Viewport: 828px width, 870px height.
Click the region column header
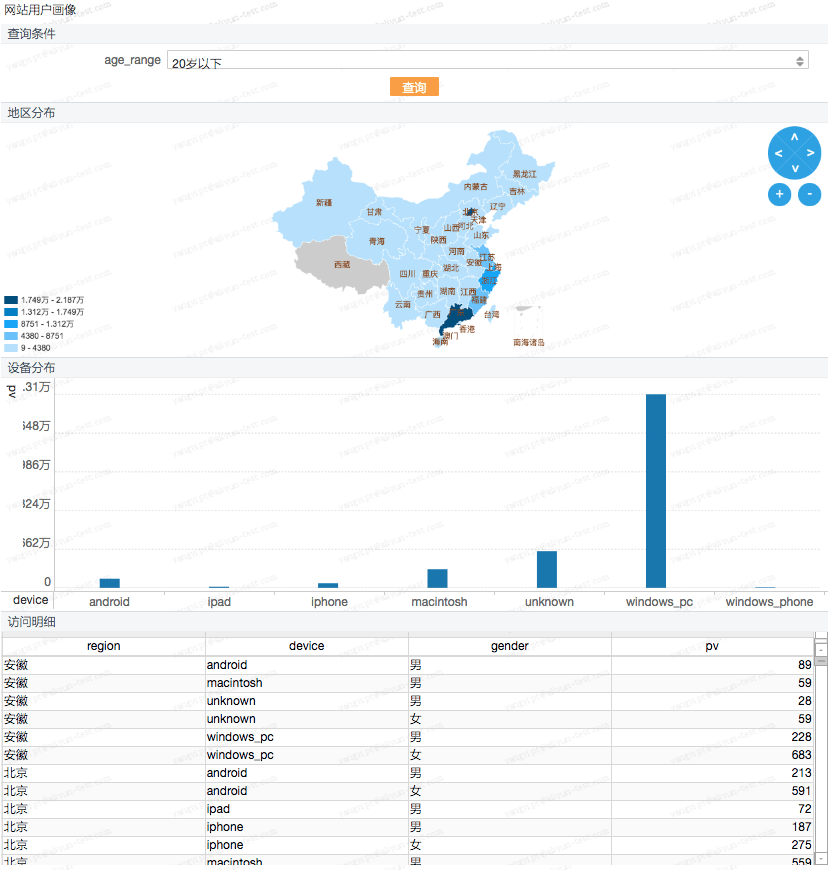pos(104,646)
